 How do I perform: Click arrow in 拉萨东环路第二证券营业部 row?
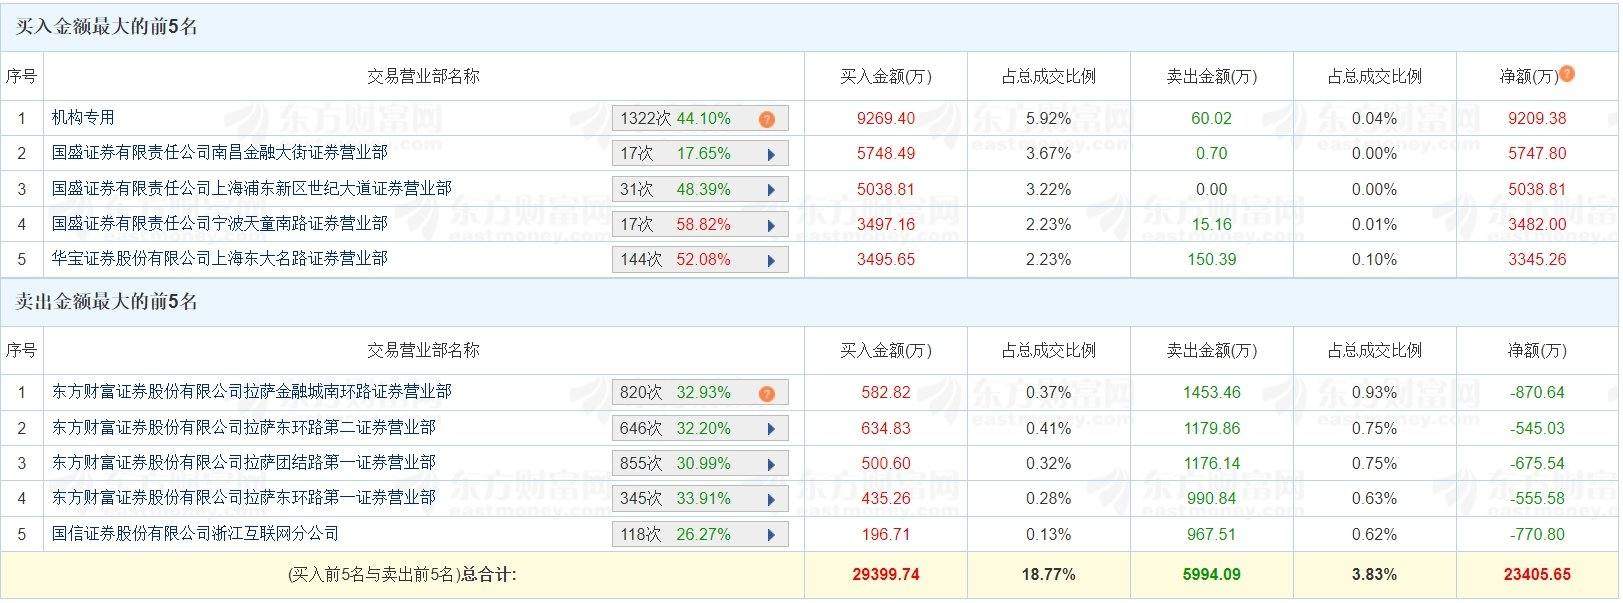point(771,429)
